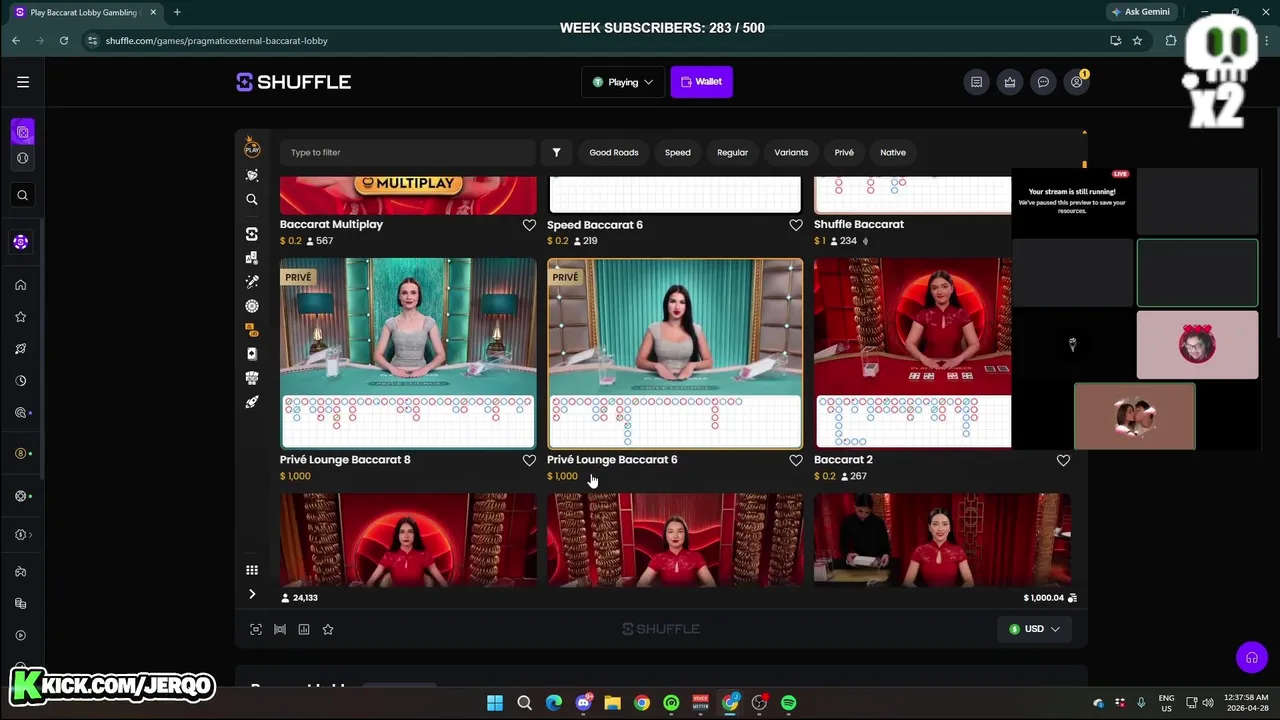The width and height of the screenshot is (1280, 720).
Task: Toggle favourite heart for Privé Lounge Baccarat 8
Action: click(529, 460)
